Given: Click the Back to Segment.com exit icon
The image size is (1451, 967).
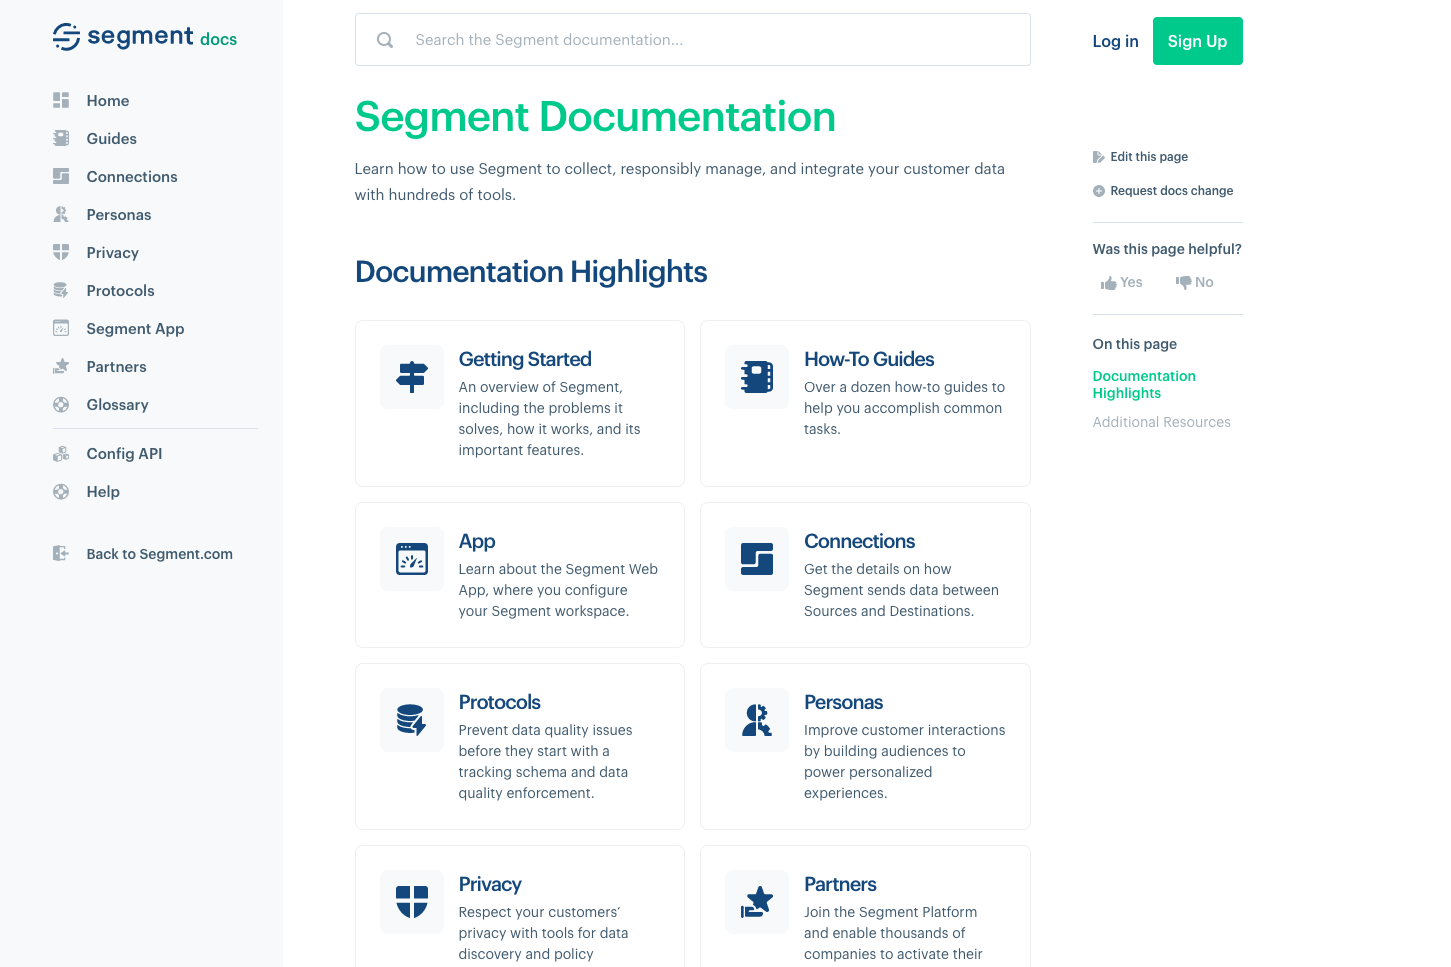Looking at the screenshot, I should (x=61, y=553).
